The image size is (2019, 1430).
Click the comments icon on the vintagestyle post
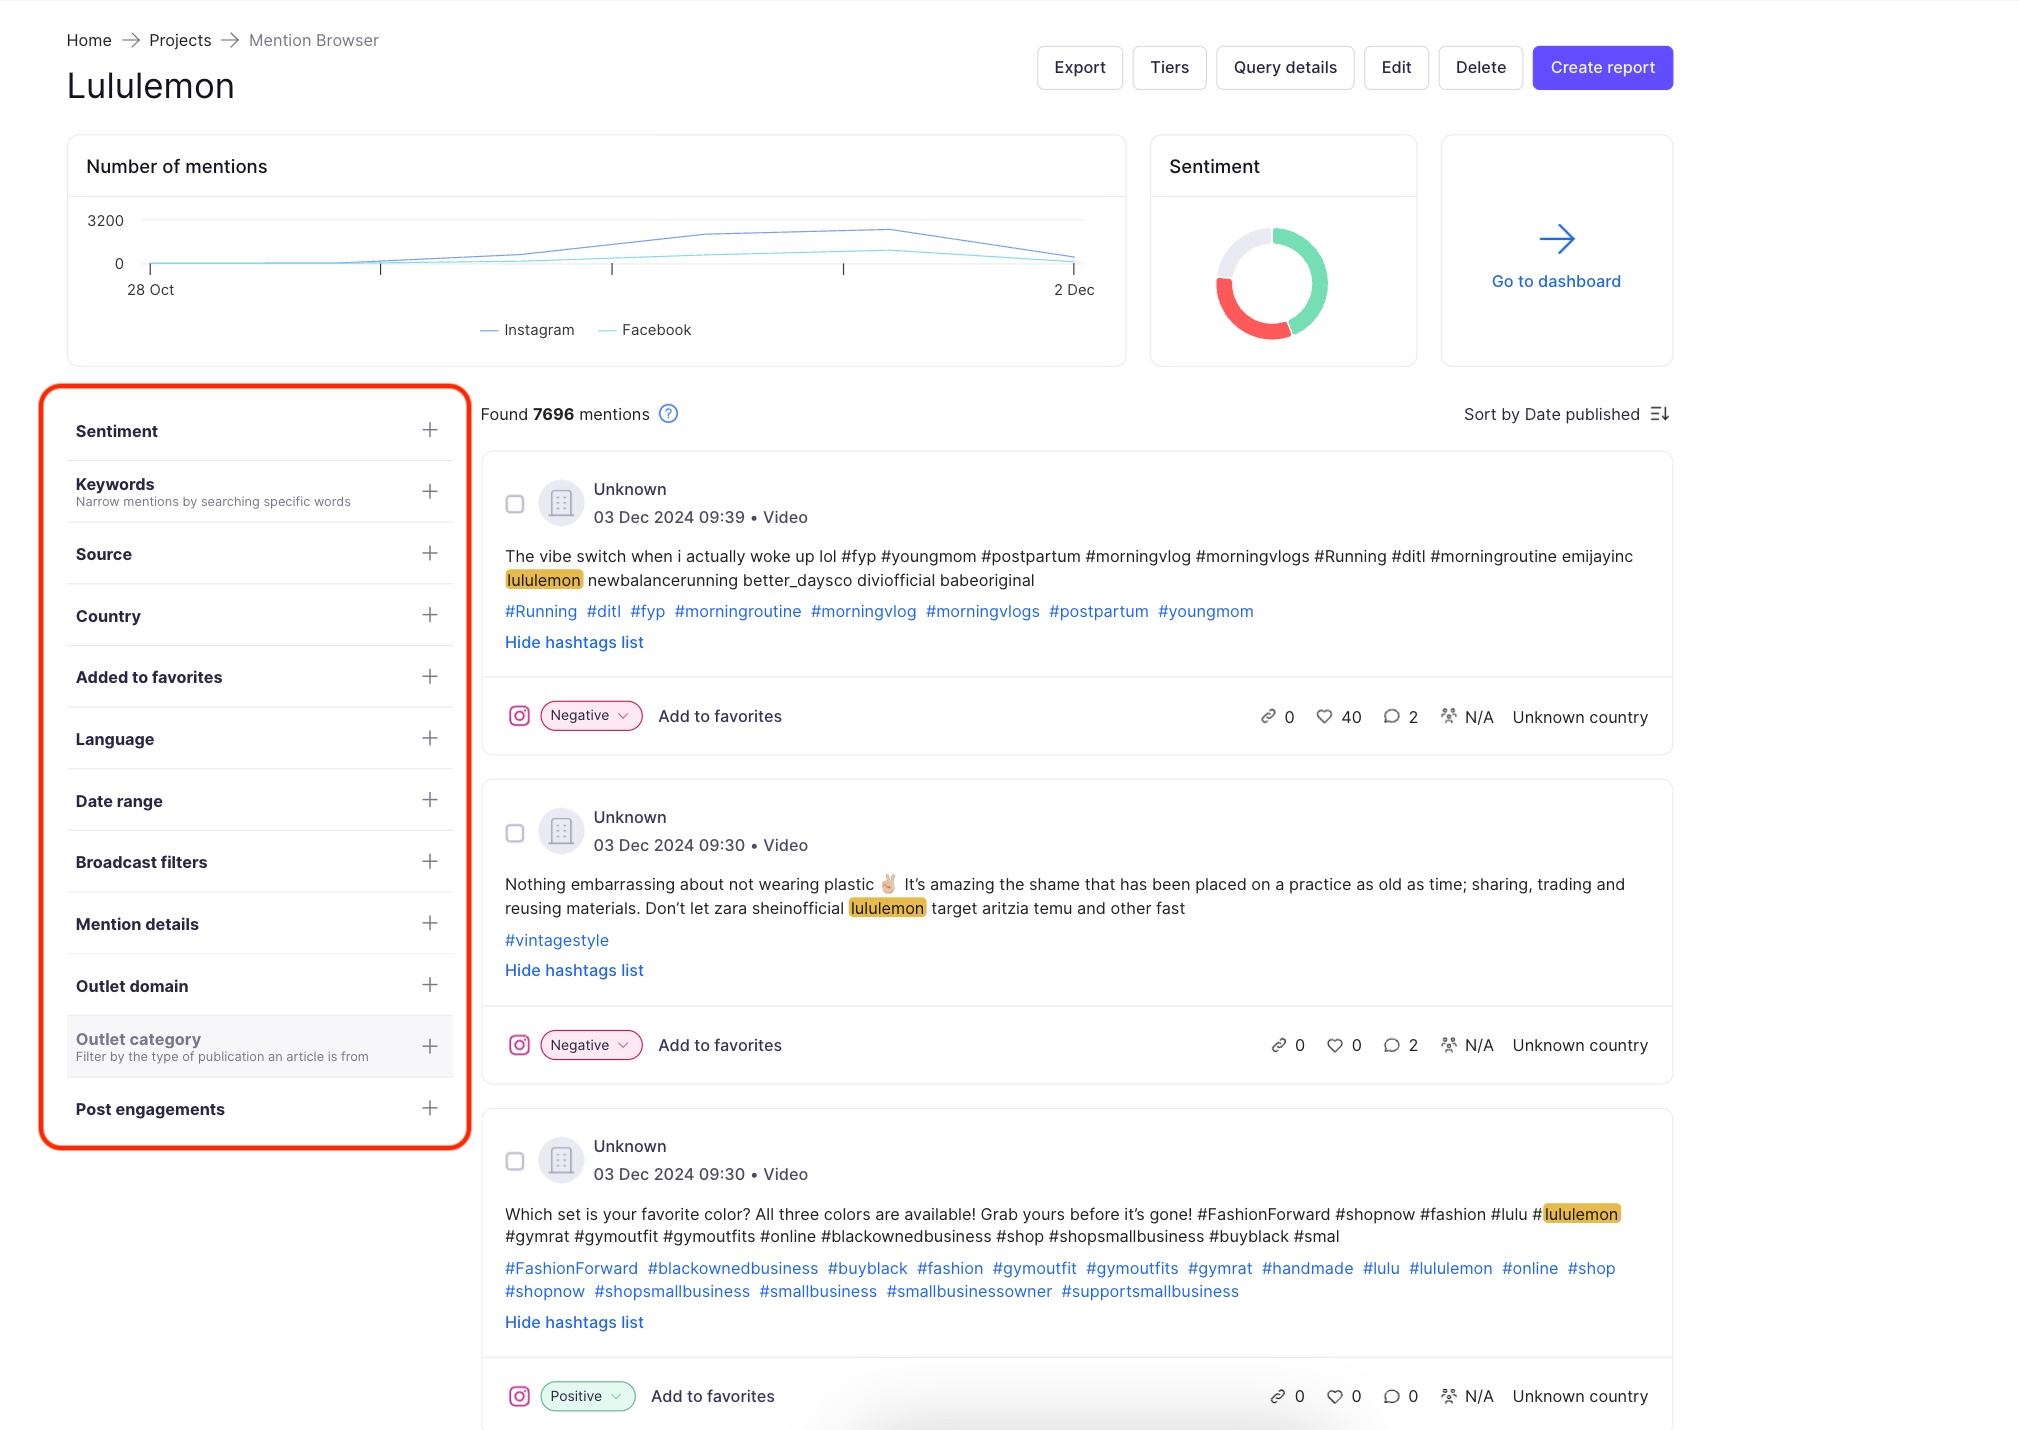[x=1391, y=1045]
